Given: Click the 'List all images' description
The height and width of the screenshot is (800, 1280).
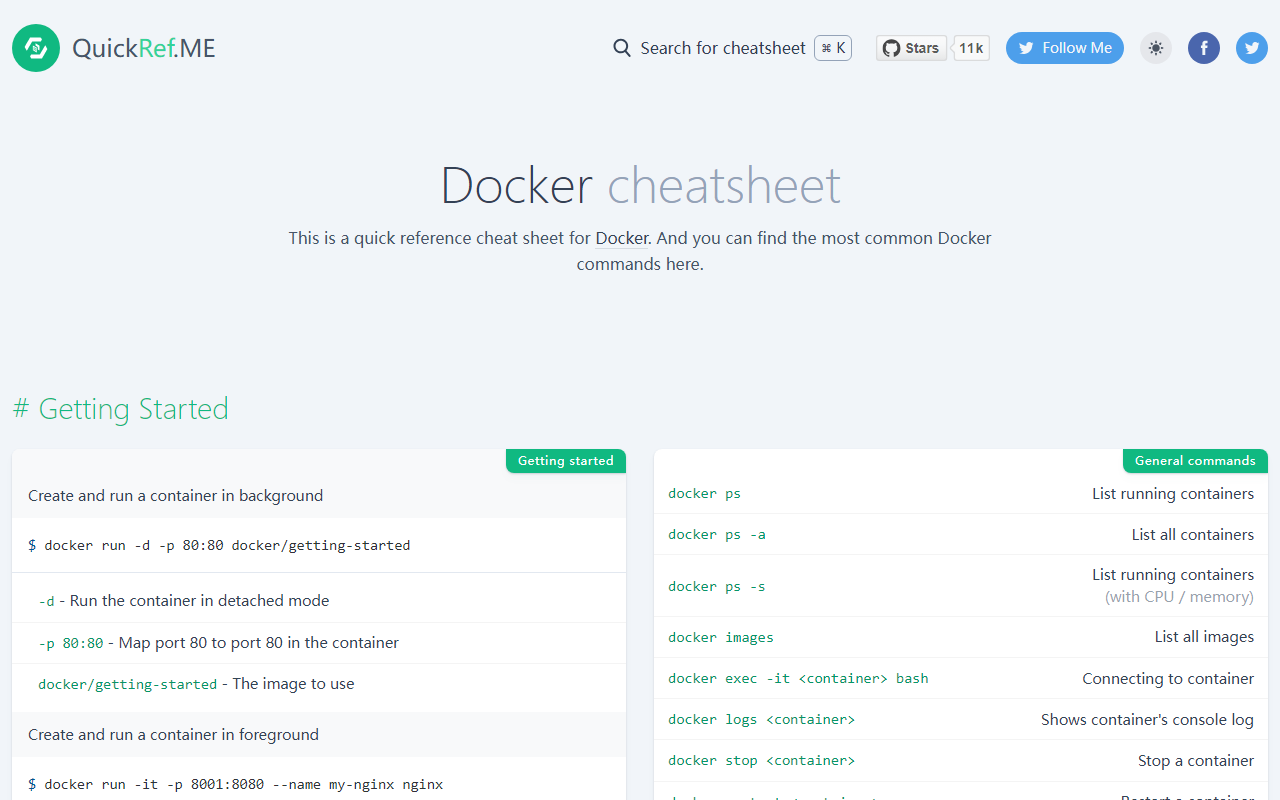Looking at the screenshot, I should tap(1204, 637).
